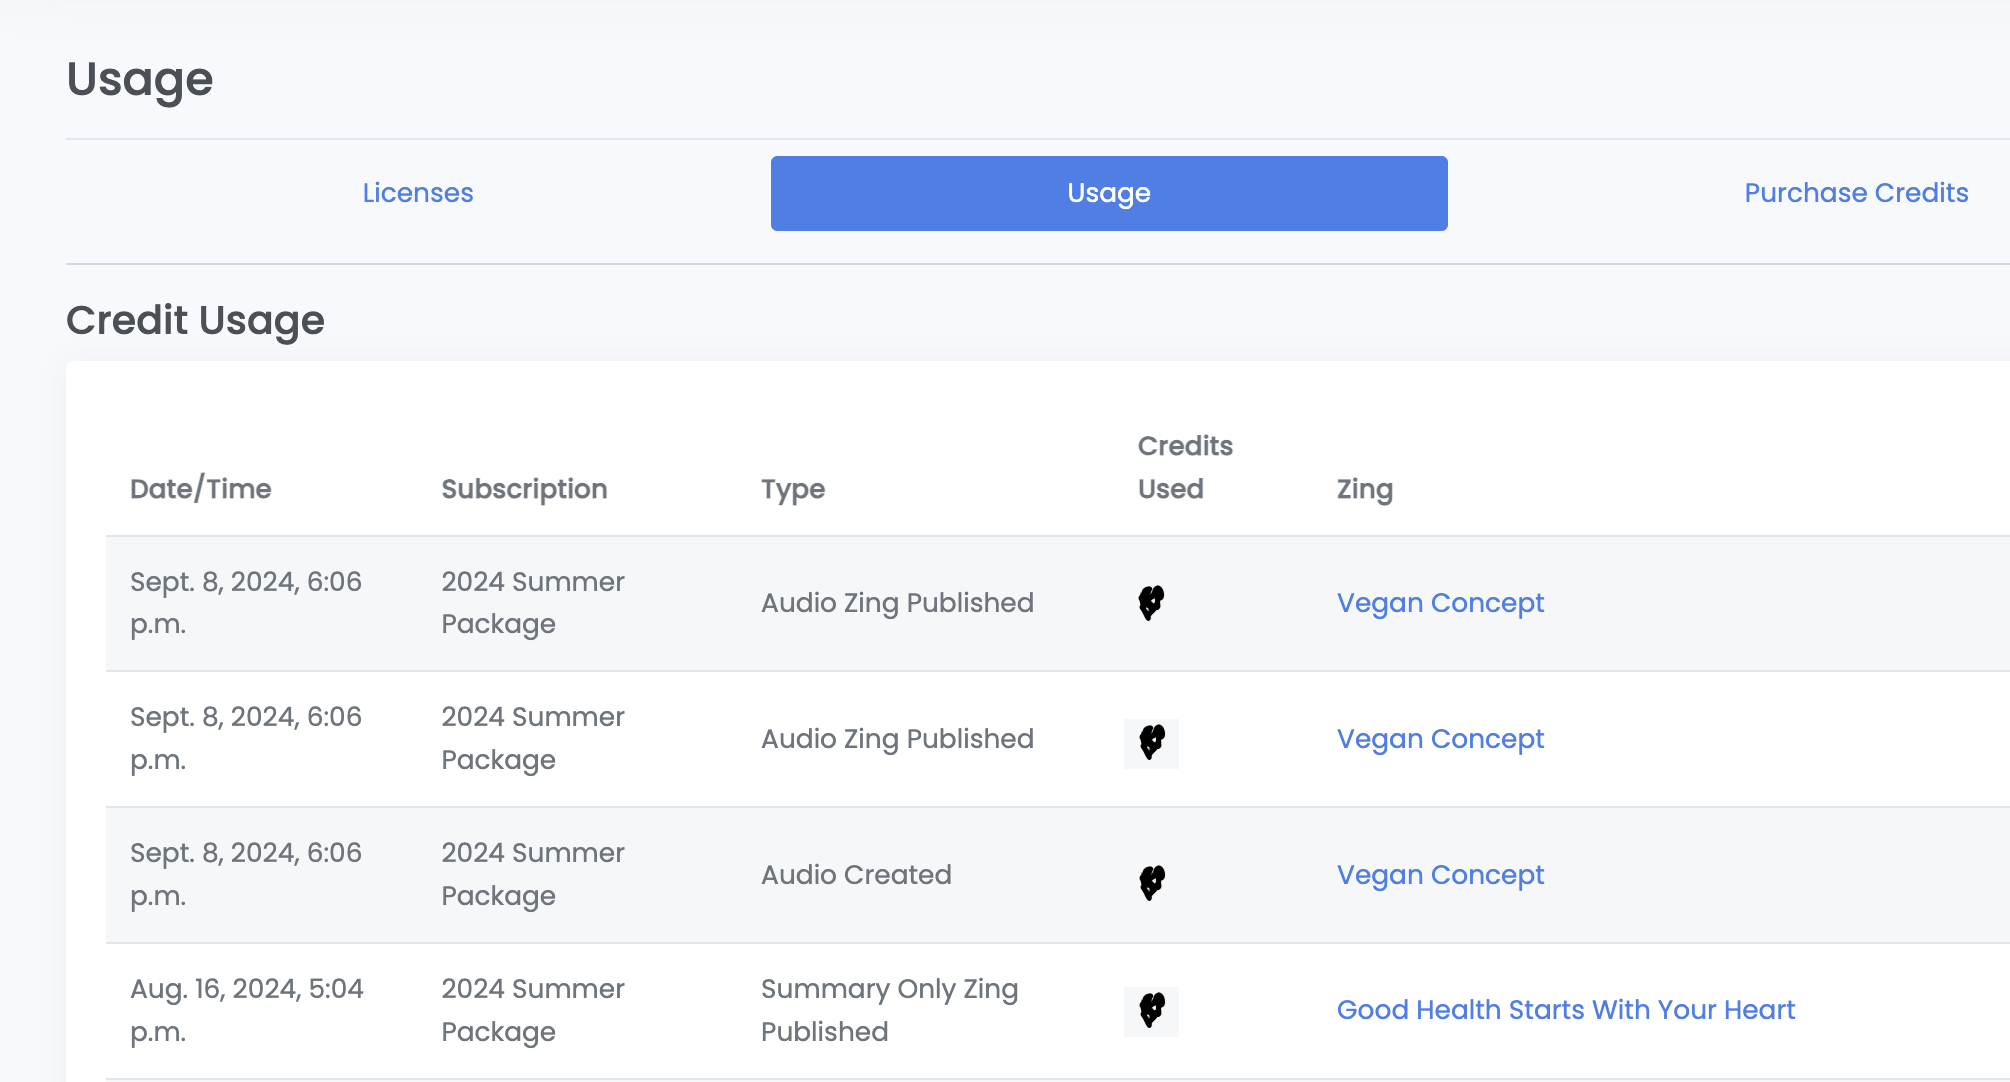Open Good Health Starts With Your Heart link
2010x1082 pixels.
point(1566,1010)
